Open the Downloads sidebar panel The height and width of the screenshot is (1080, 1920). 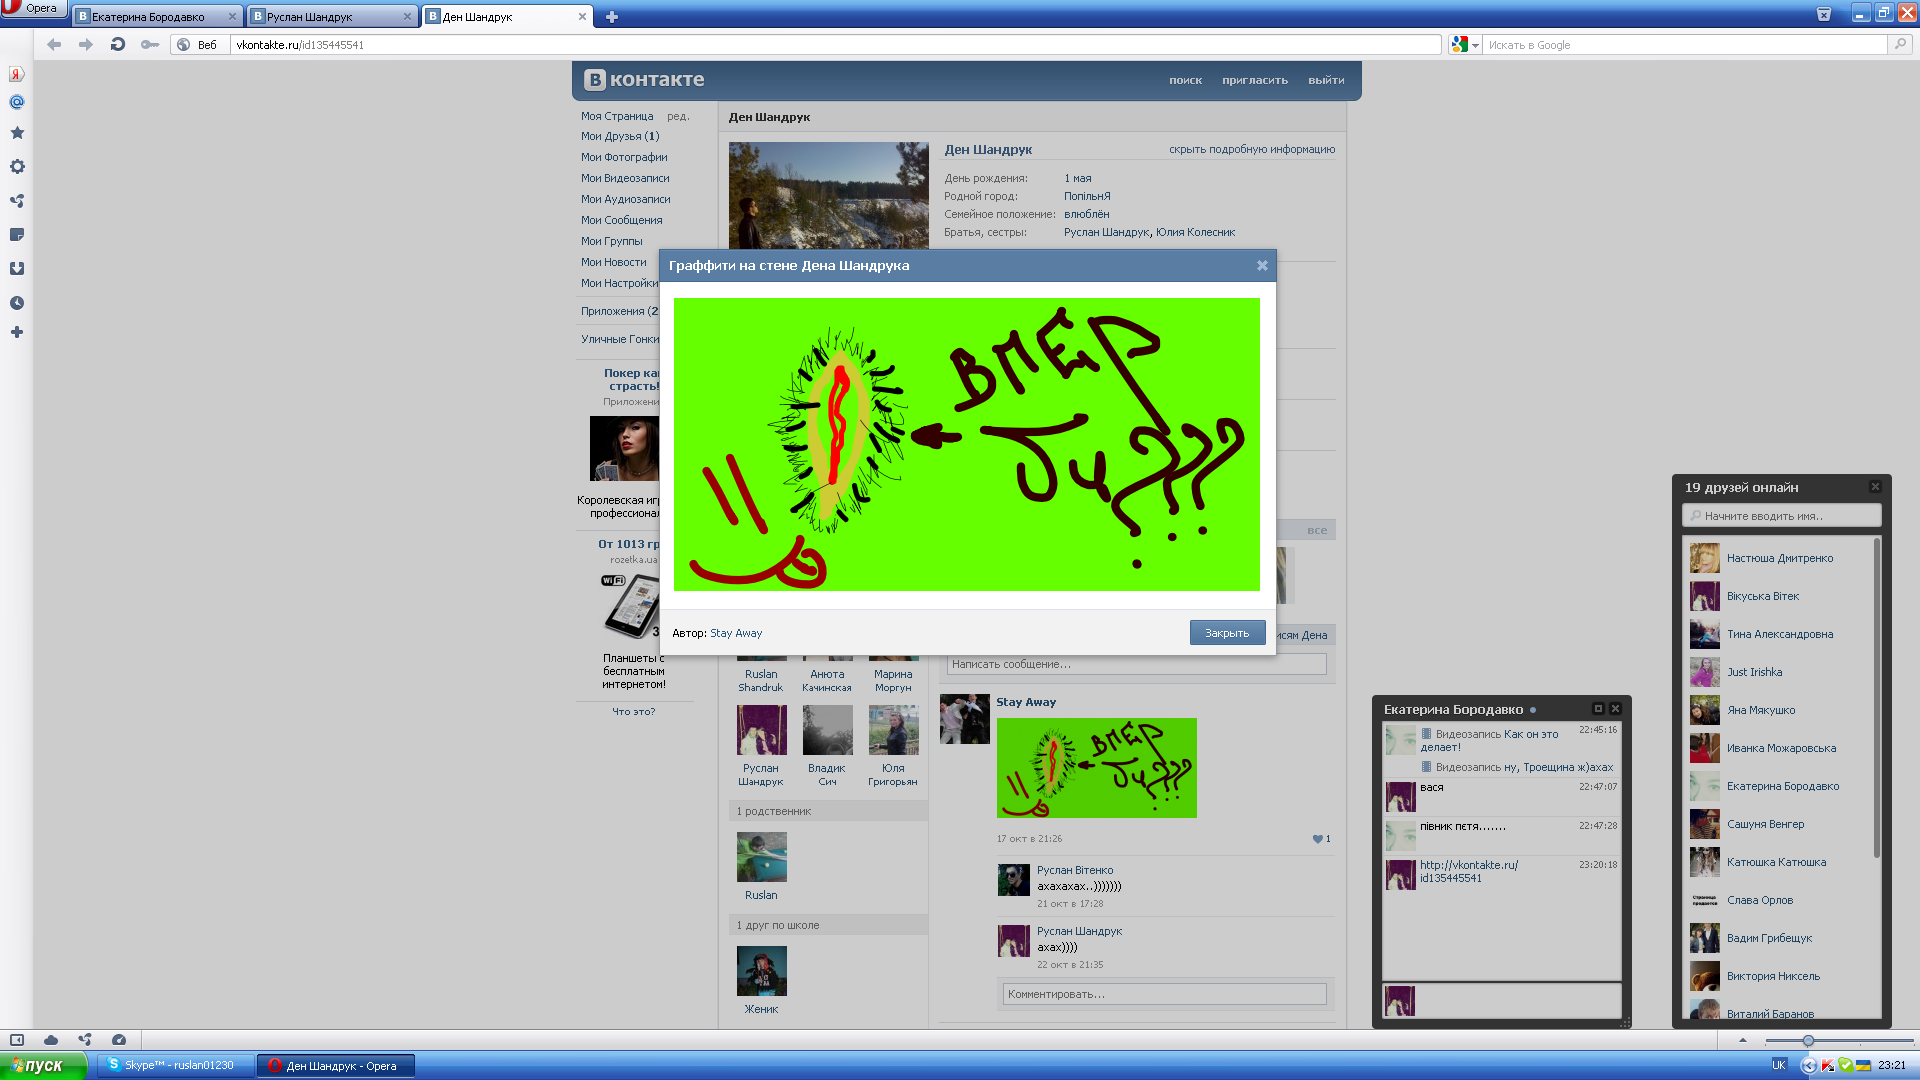click(x=16, y=269)
